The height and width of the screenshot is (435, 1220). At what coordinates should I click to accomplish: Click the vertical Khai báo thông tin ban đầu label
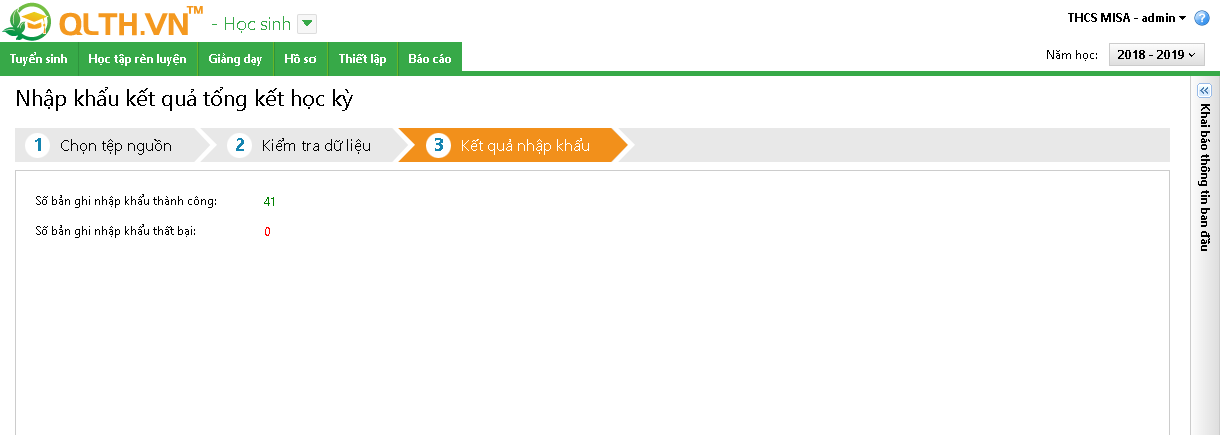coord(1205,176)
